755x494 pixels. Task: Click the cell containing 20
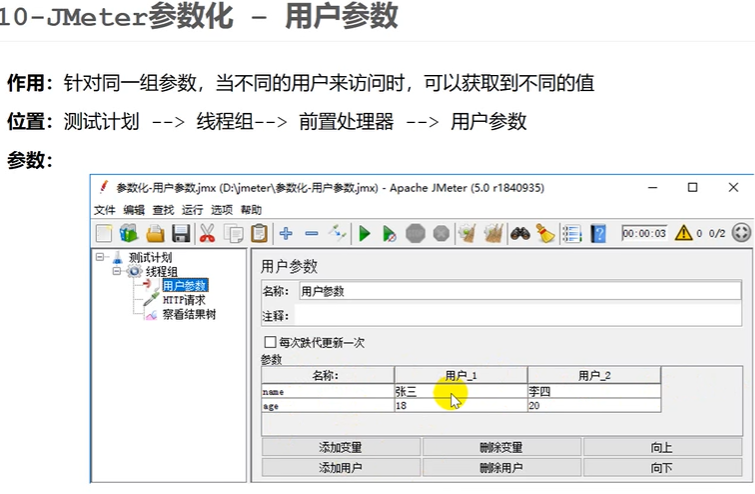pyautogui.click(x=594, y=405)
